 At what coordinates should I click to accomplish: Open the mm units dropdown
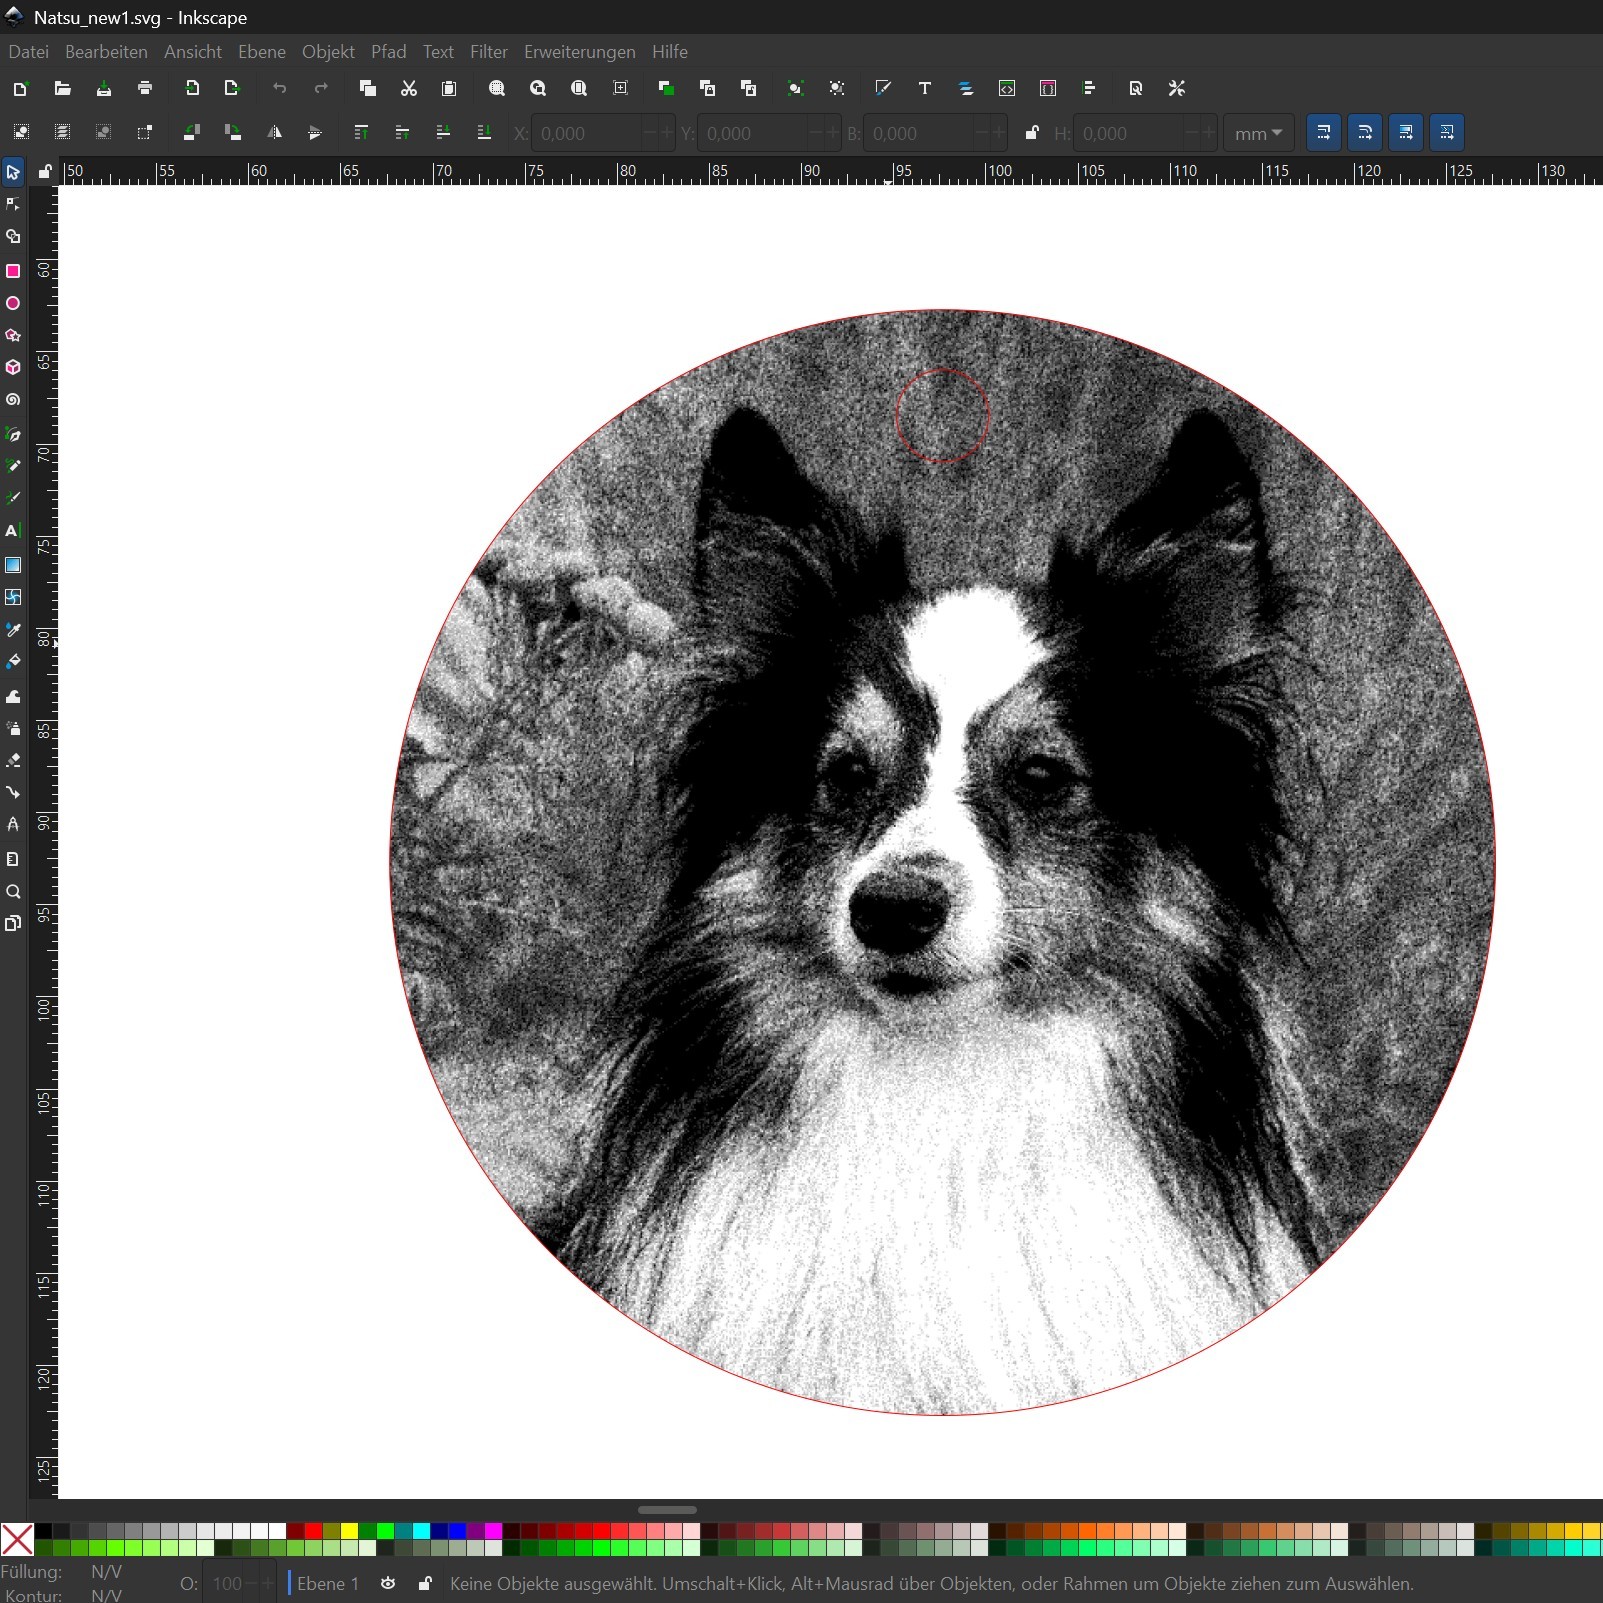point(1258,133)
